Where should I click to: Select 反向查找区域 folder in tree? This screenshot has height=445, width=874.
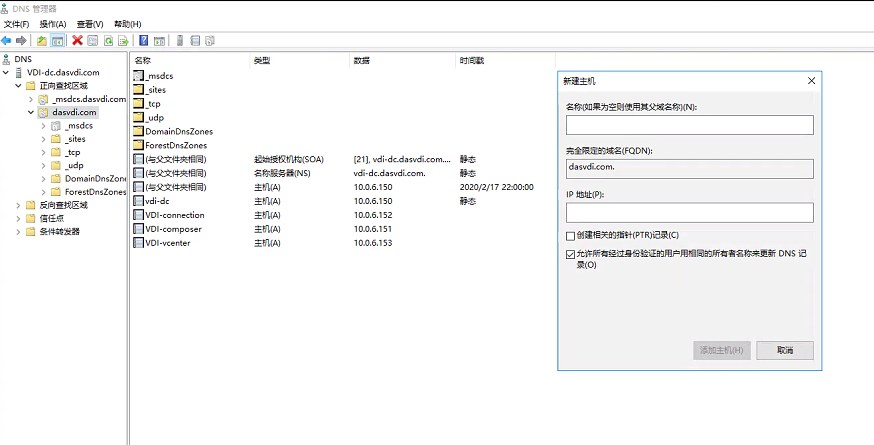(64, 205)
